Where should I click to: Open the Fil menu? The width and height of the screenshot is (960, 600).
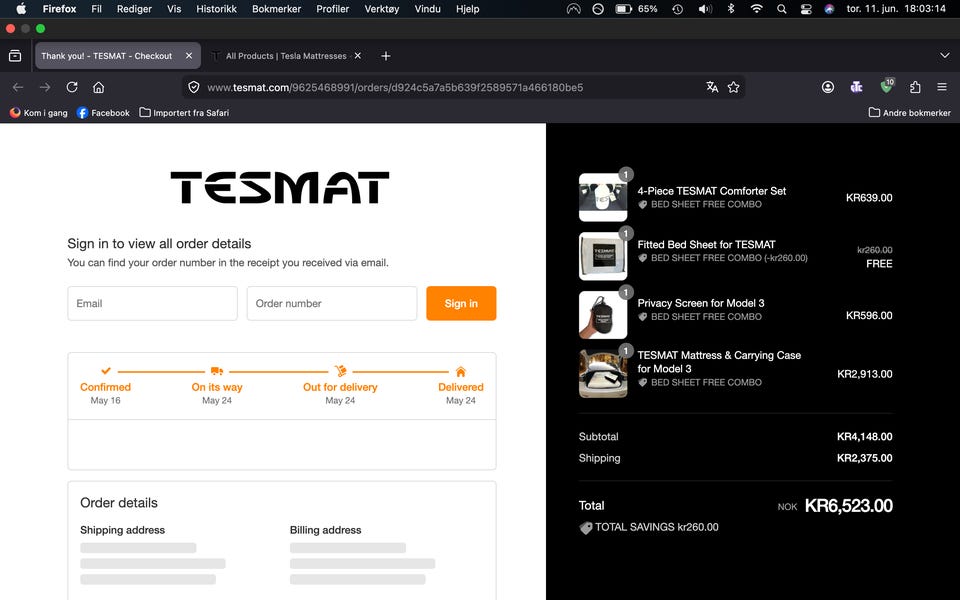pyautogui.click(x=96, y=9)
